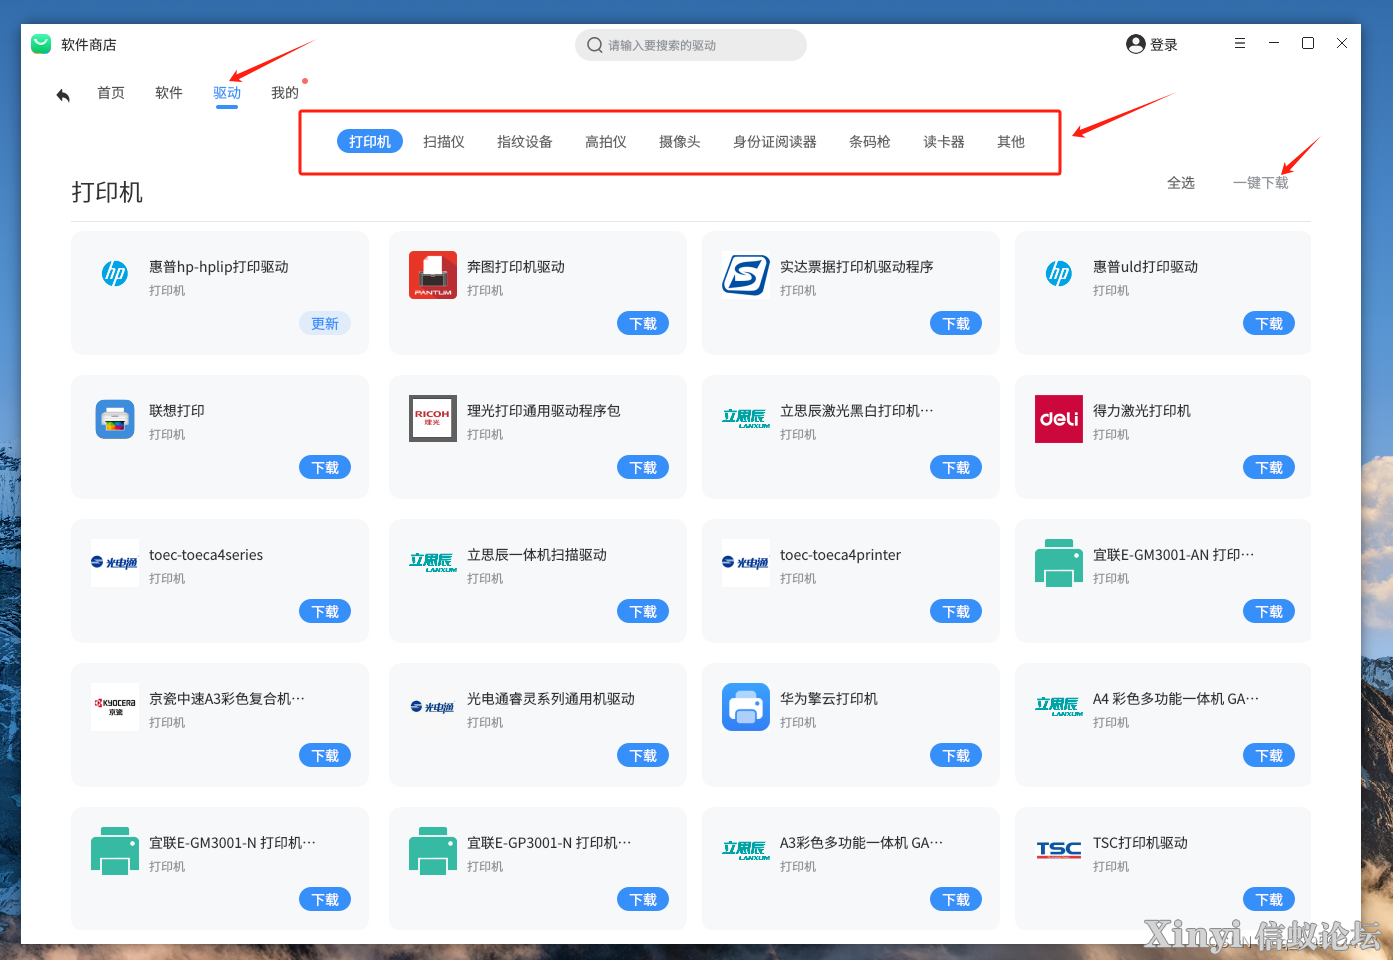Go back using the back arrow
This screenshot has height=960, width=1393.
[63, 95]
